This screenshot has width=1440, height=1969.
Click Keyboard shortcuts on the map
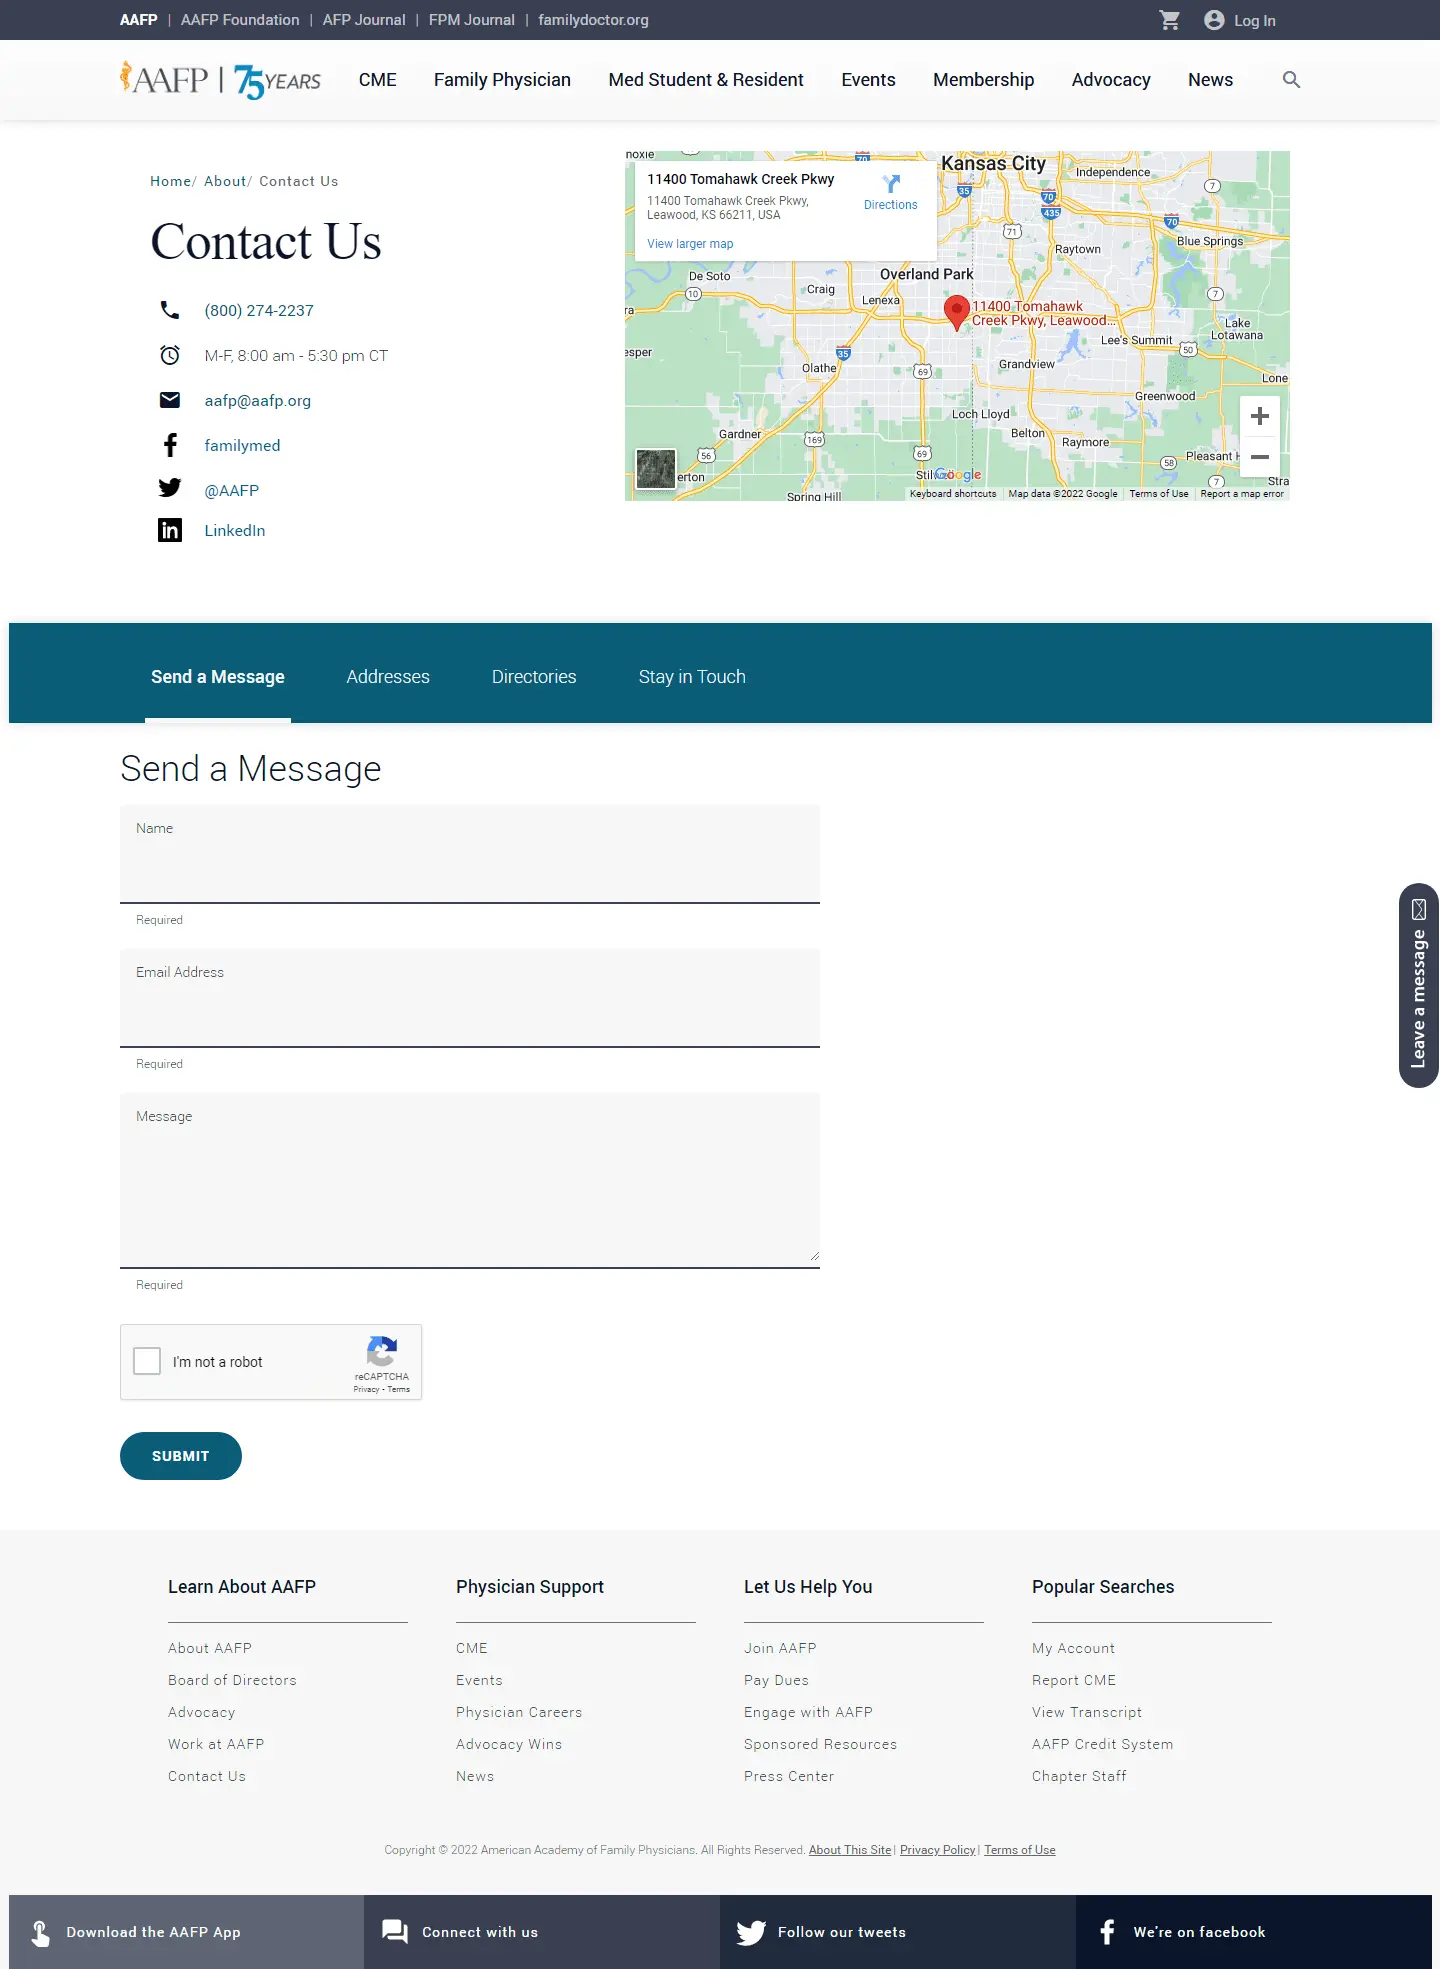tap(953, 494)
